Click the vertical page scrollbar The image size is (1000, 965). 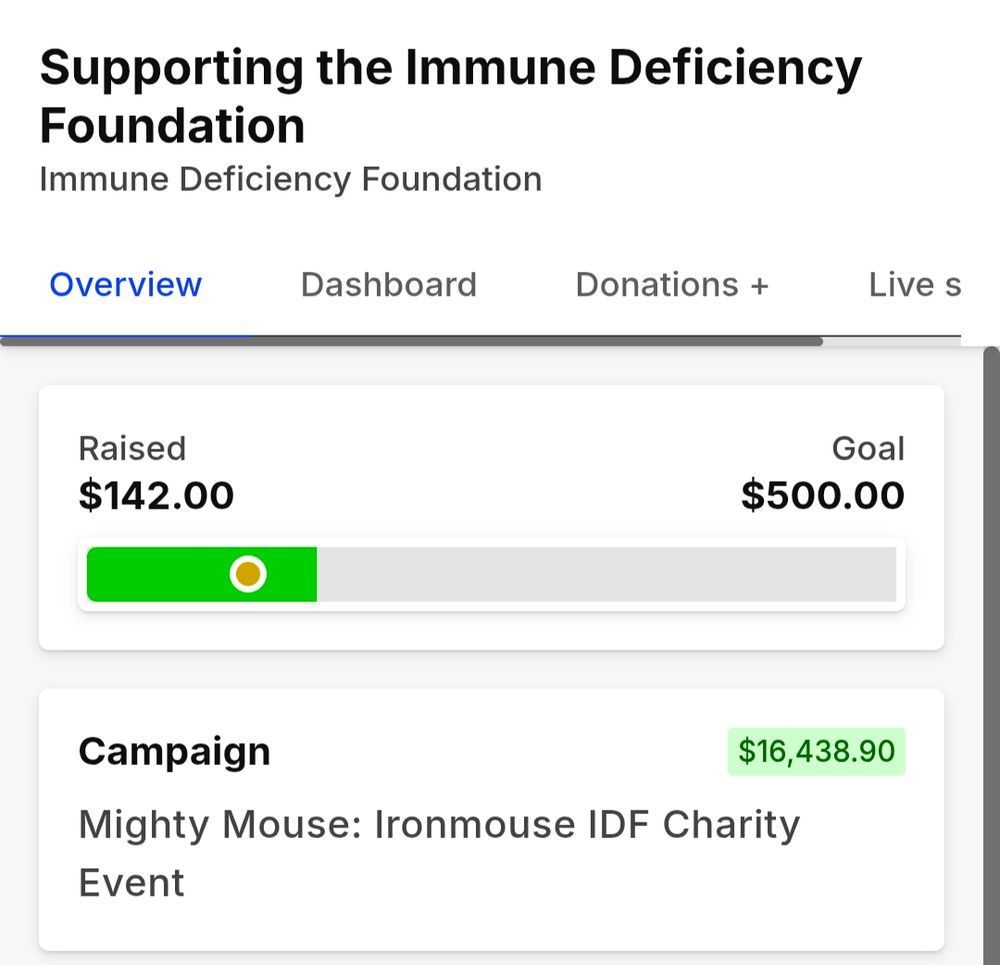pyautogui.click(x=992, y=656)
